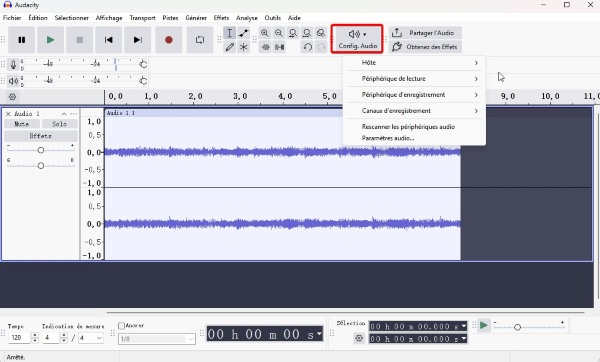The height and width of the screenshot is (362, 600).
Task: Click Partager l'Audio button
Action: (x=425, y=33)
